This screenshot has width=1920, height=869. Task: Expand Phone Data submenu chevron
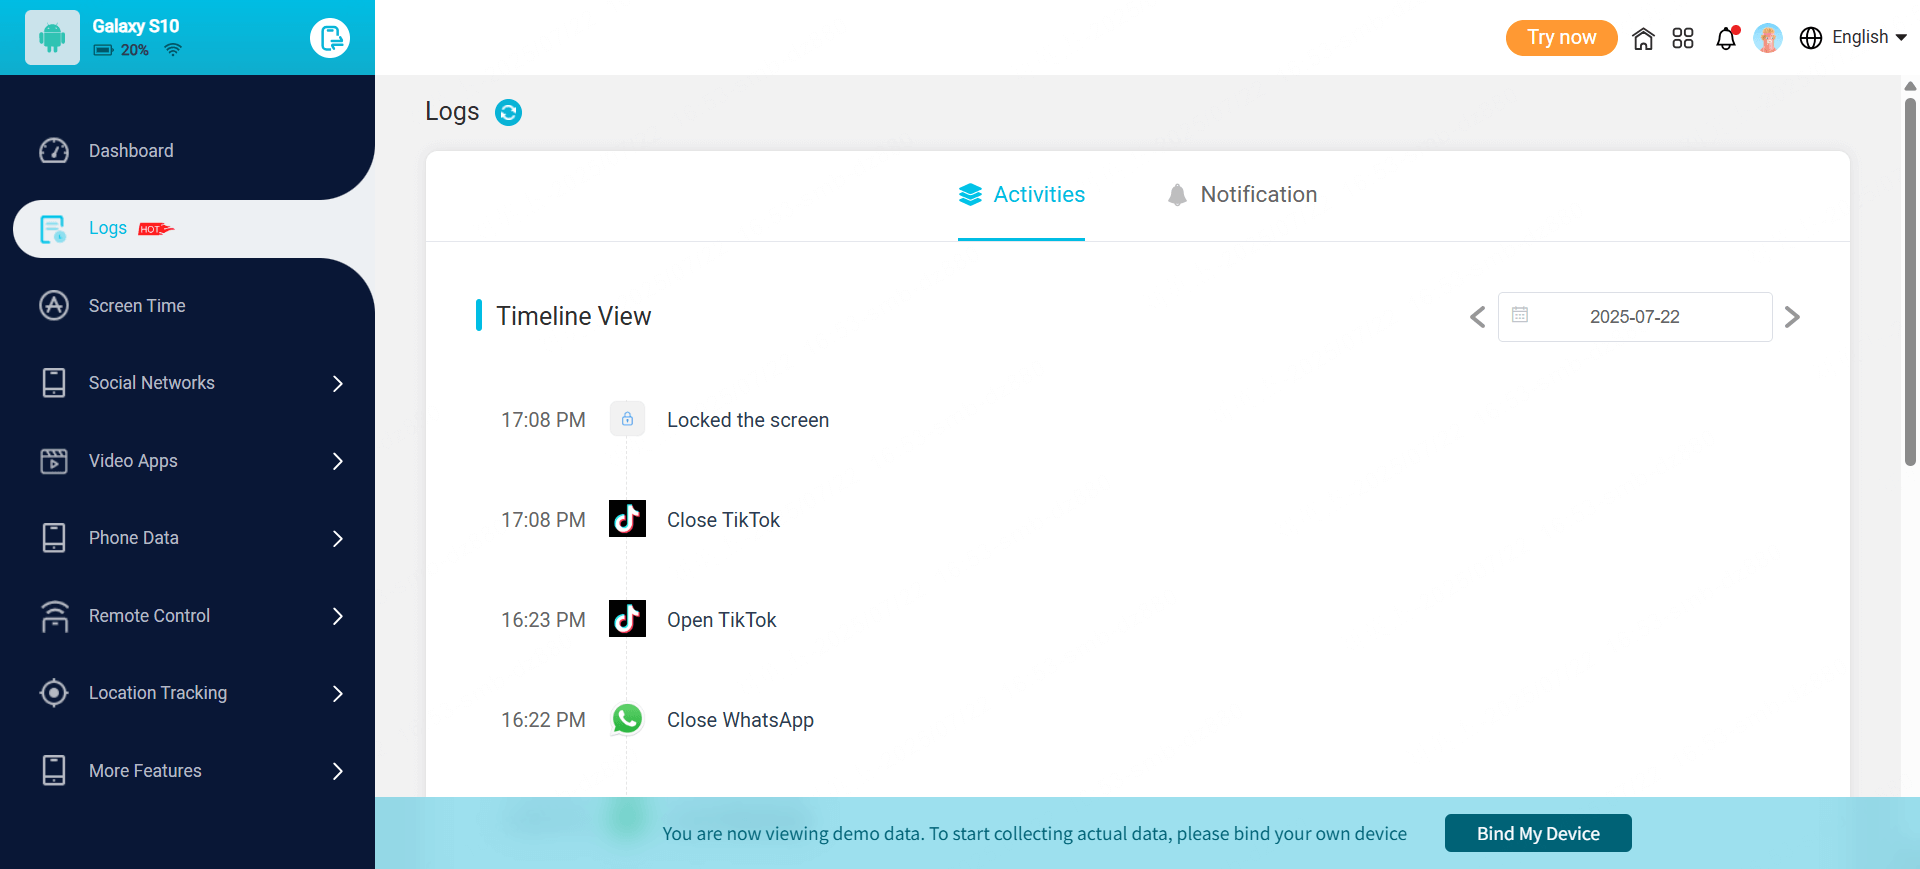coord(338,539)
